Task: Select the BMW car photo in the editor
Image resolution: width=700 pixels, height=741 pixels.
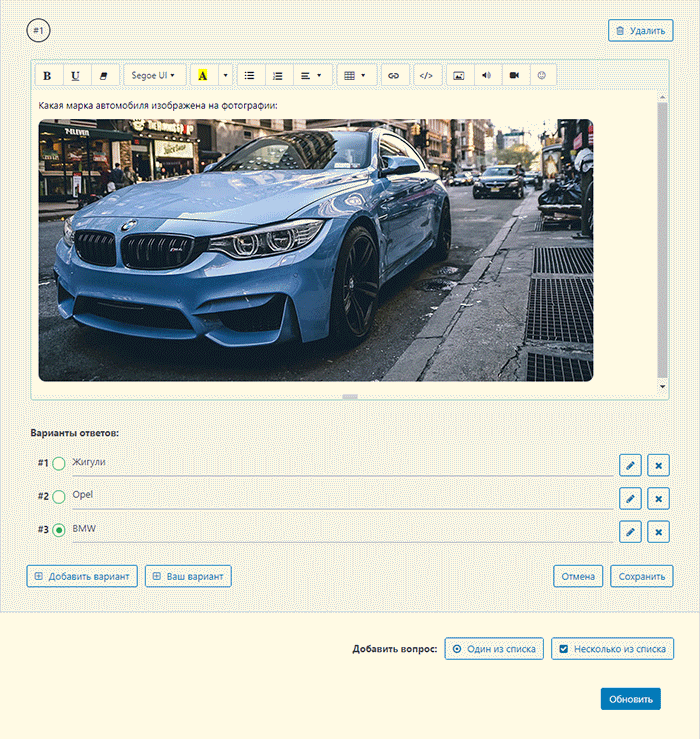Action: 316,250
